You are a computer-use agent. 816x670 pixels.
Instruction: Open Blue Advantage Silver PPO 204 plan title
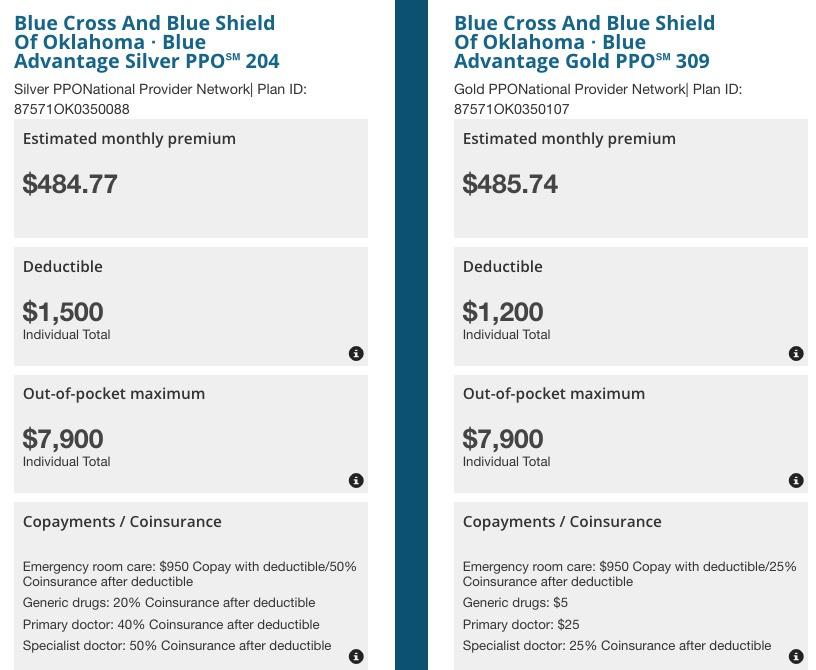(146, 42)
